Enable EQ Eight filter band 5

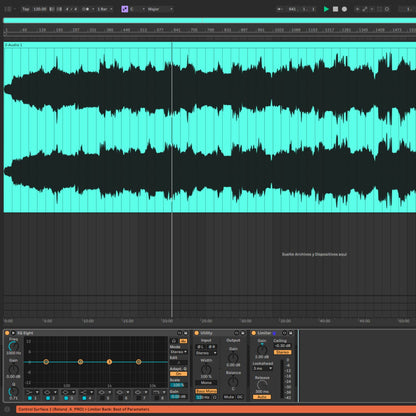tap(102, 398)
